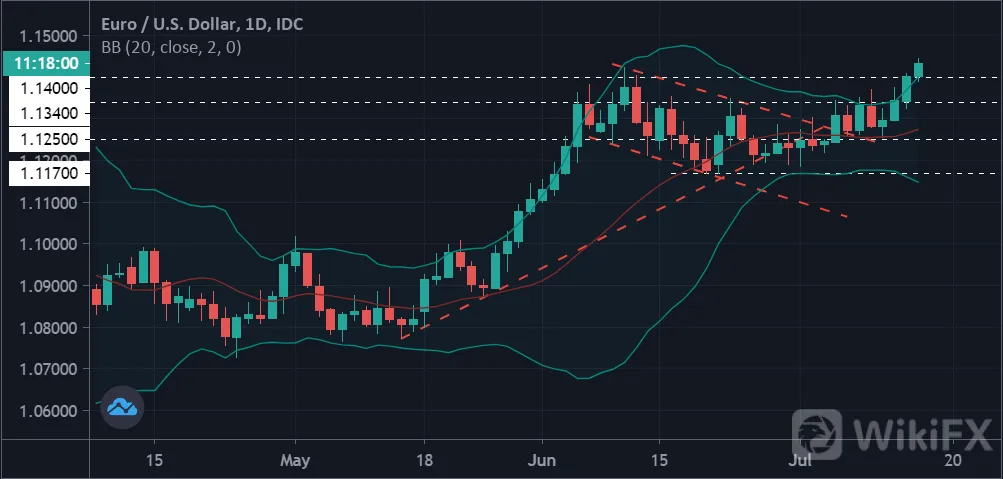
Task: Click the 11:18:00 countdown price tag
Action: pos(45,63)
